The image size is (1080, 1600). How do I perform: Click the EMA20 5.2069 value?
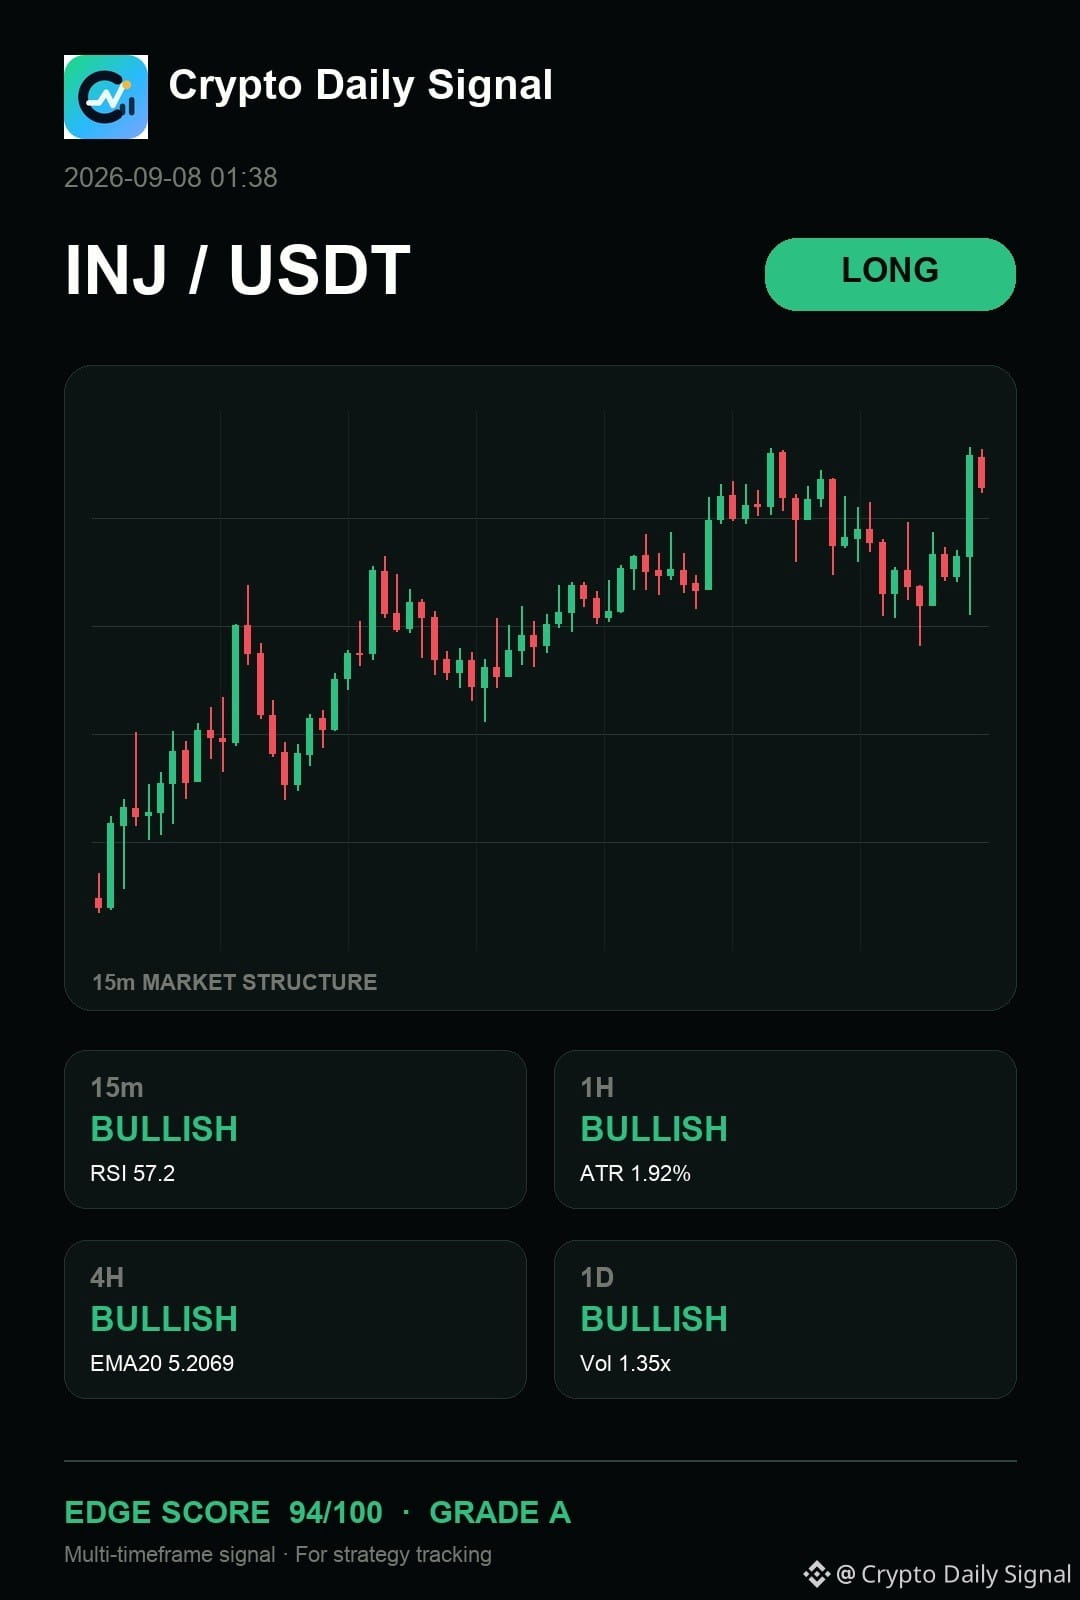pos(162,1363)
